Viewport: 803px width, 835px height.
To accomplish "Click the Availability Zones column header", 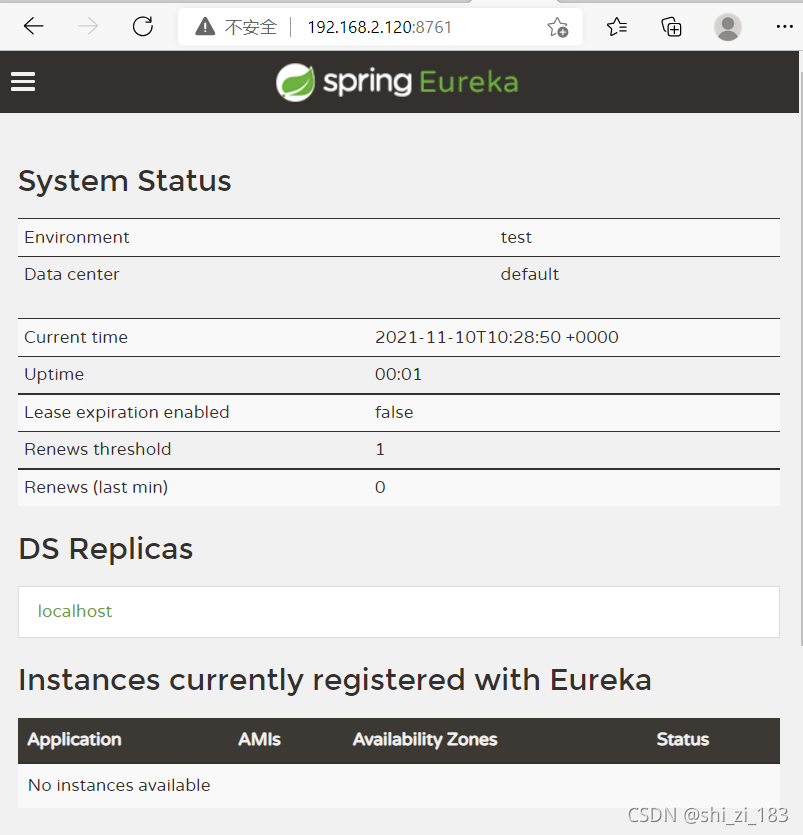I will point(424,739).
